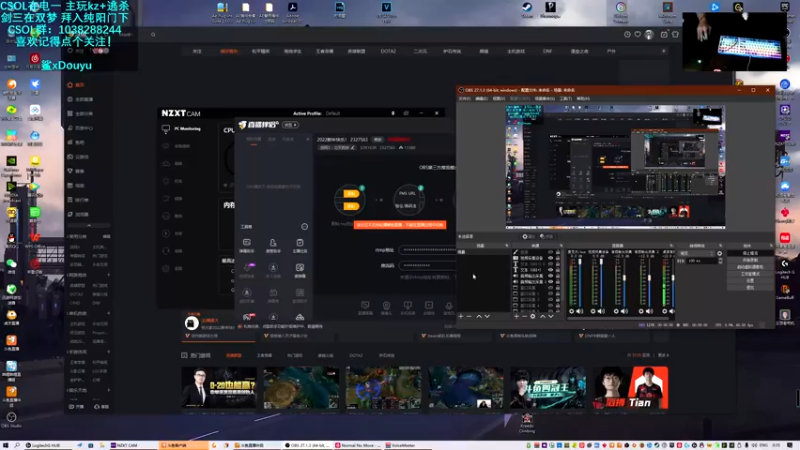The width and height of the screenshot is (800, 450).
Task: Adjust 音频输出采集 volume slider in OBS mixer
Action: click(624, 282)
